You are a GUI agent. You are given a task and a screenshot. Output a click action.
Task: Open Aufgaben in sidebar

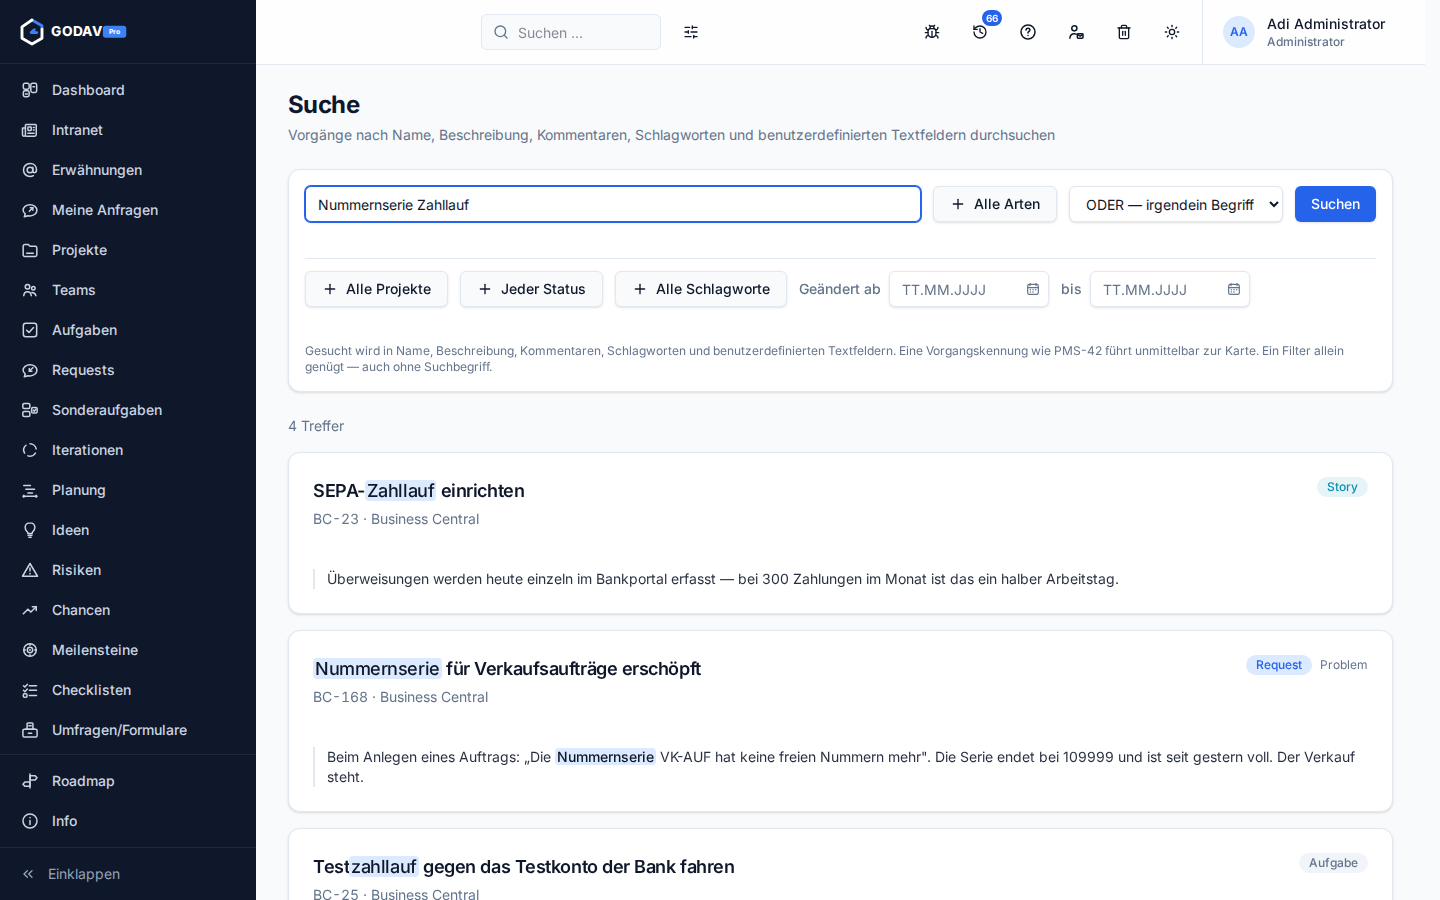pos(128,330)
